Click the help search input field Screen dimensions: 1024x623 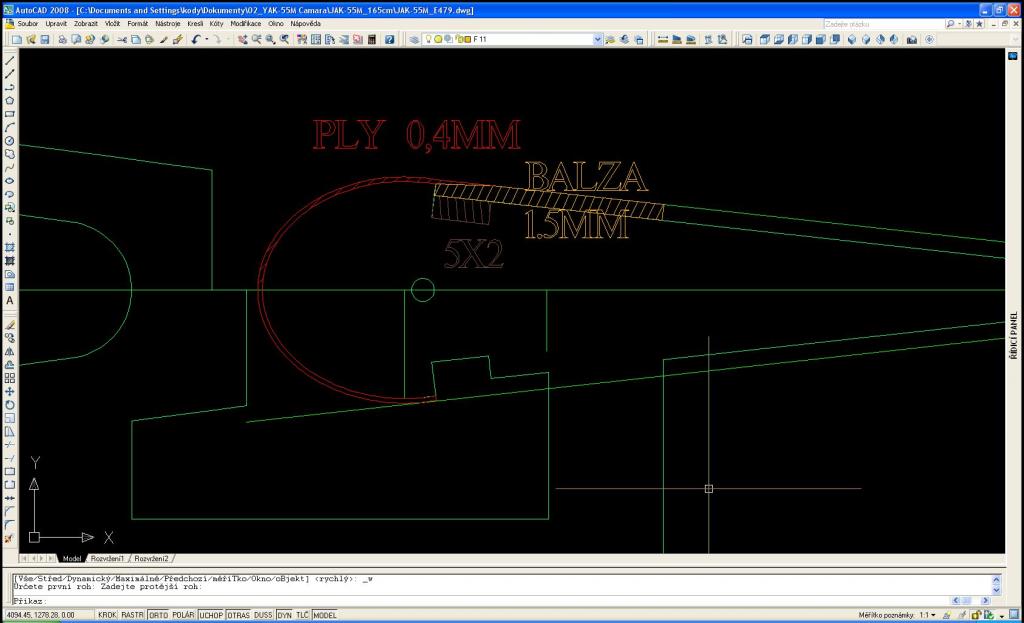pos(881,23)
